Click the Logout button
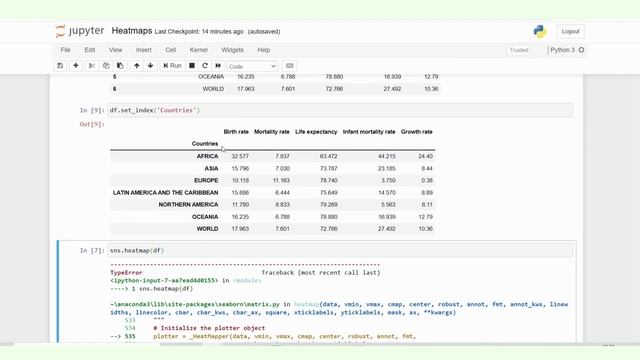 [x=570, y=31]
